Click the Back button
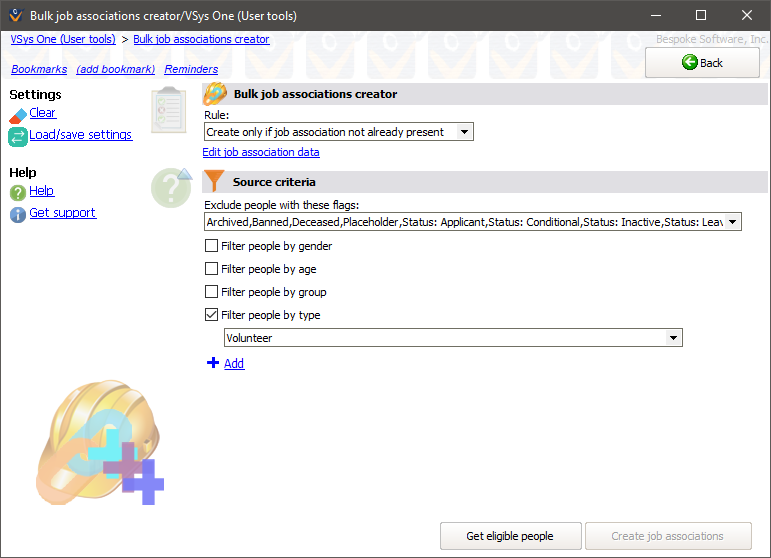Viewport: 771px width, 558px height. coord(702,62)
